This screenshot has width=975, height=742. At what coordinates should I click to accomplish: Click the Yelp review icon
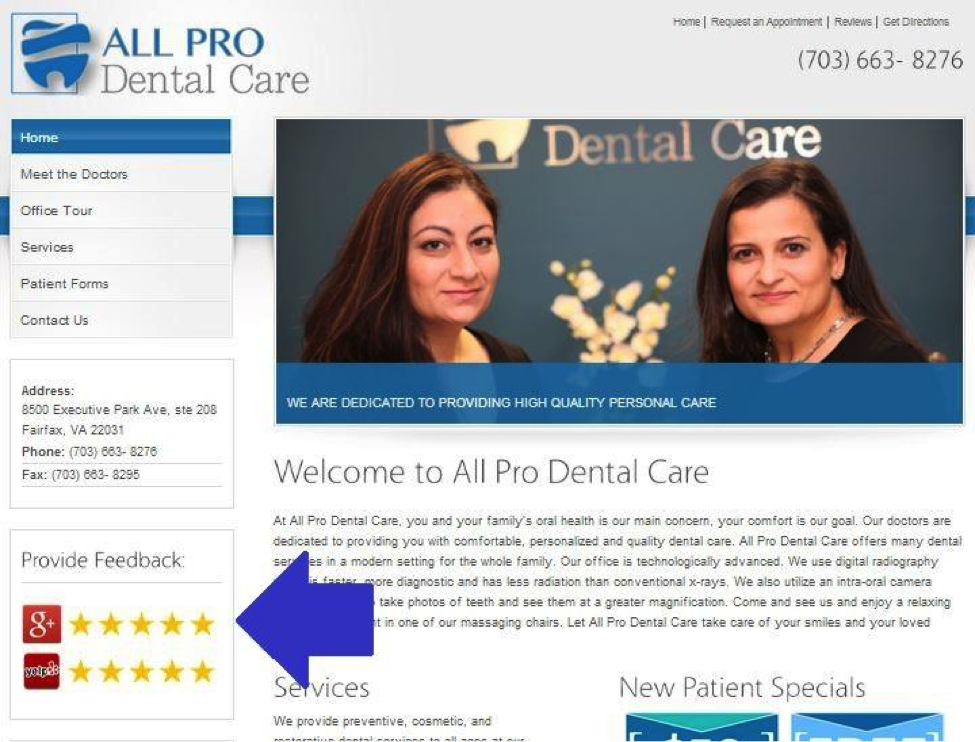point(42,671)
